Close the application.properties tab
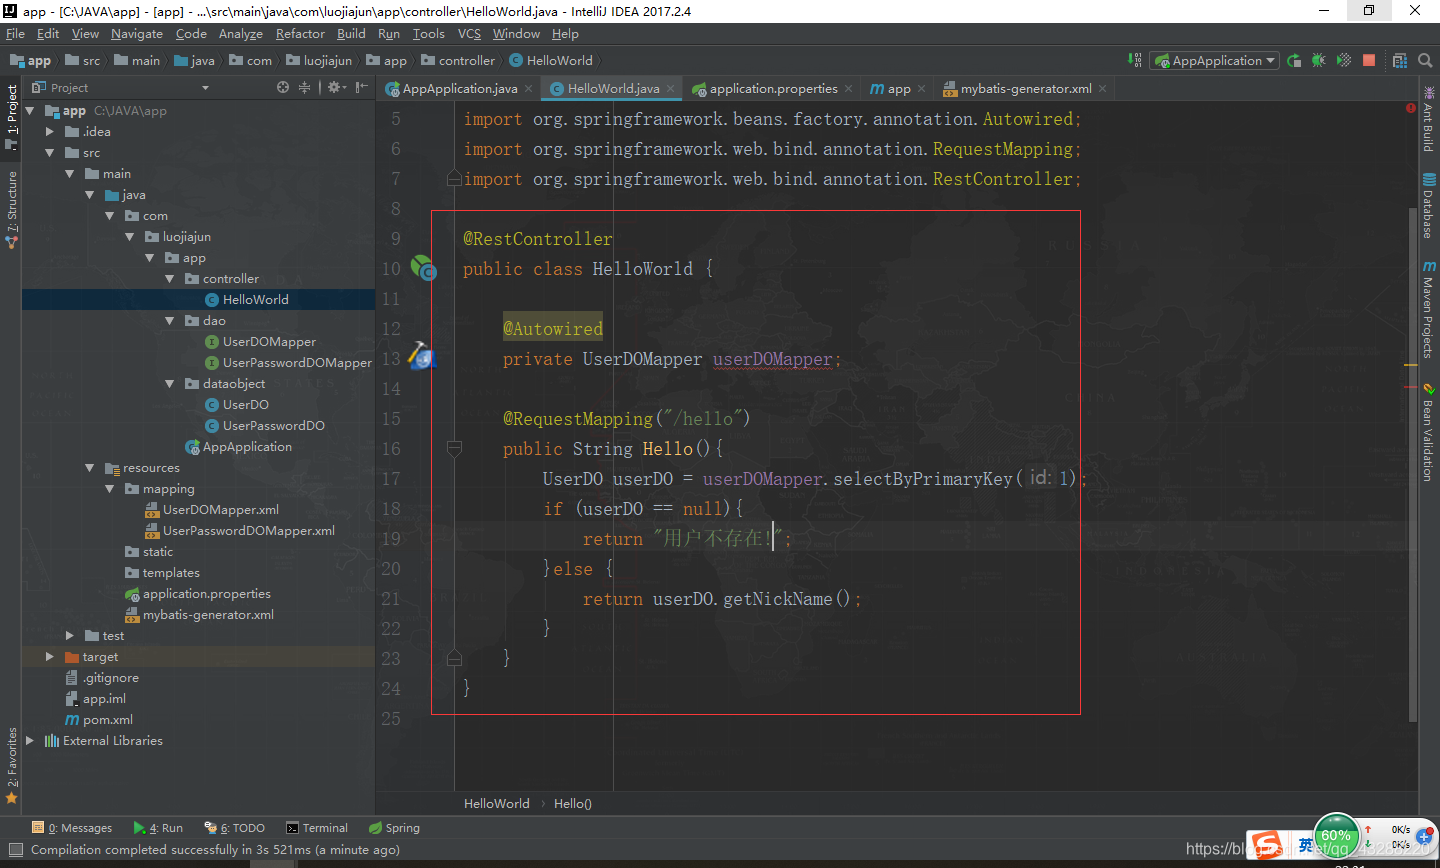This screenshot has width=1440, height=868. 849,89
